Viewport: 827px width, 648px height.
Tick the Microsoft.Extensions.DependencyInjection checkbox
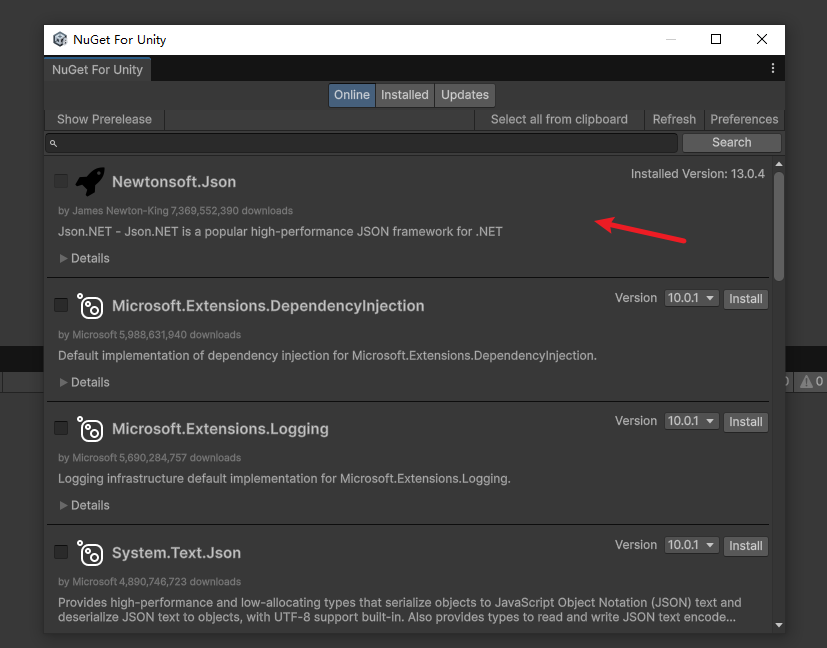[61, 305]
